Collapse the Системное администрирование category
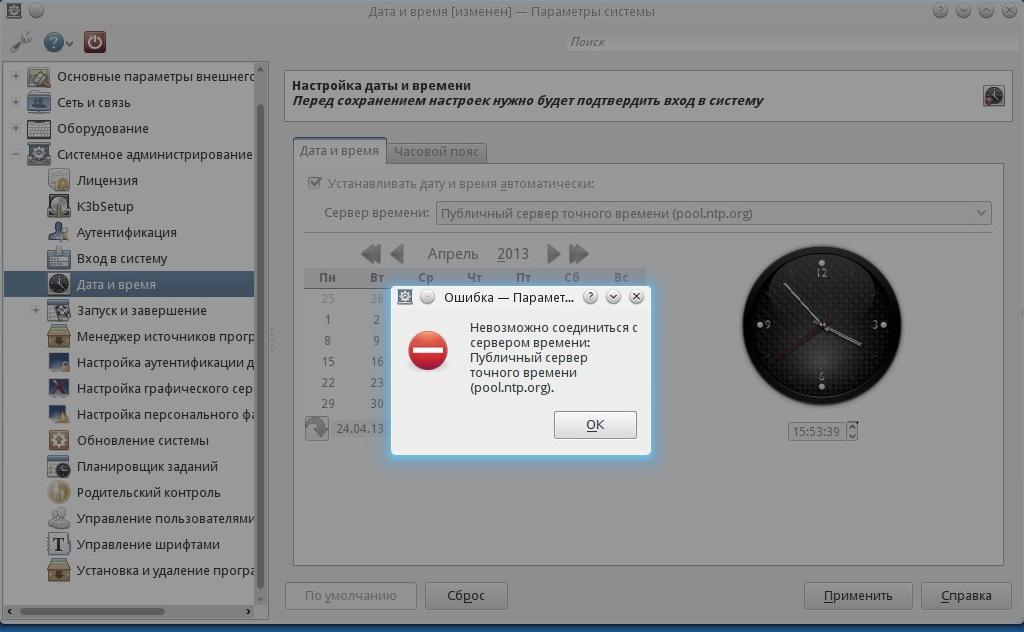1024x632 pixels. pos(16,154)
